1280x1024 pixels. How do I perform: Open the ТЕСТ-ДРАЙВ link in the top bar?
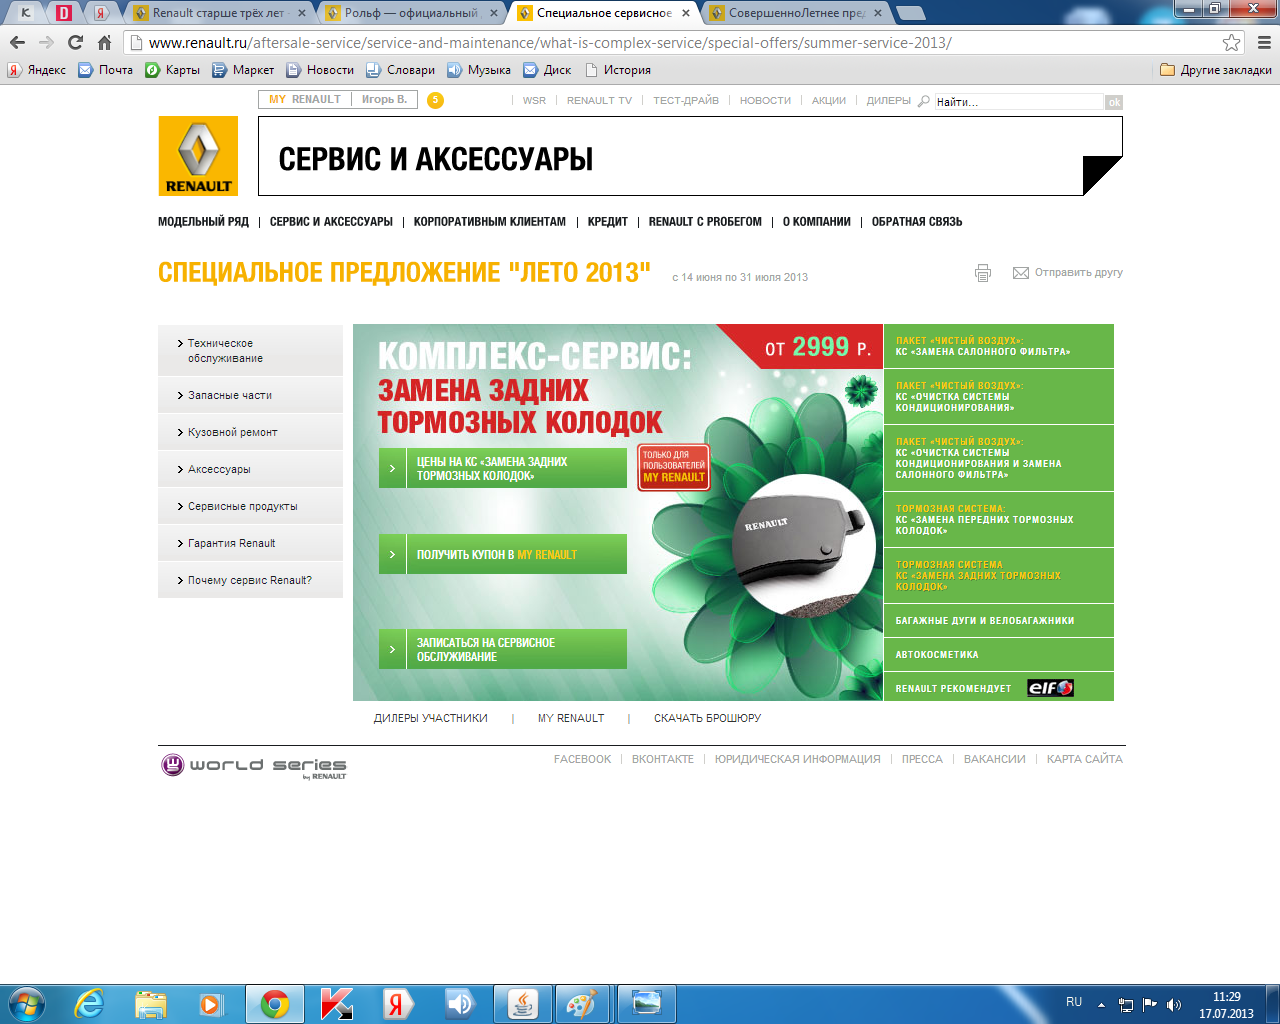pyautogui.click(x=686, y=101)
